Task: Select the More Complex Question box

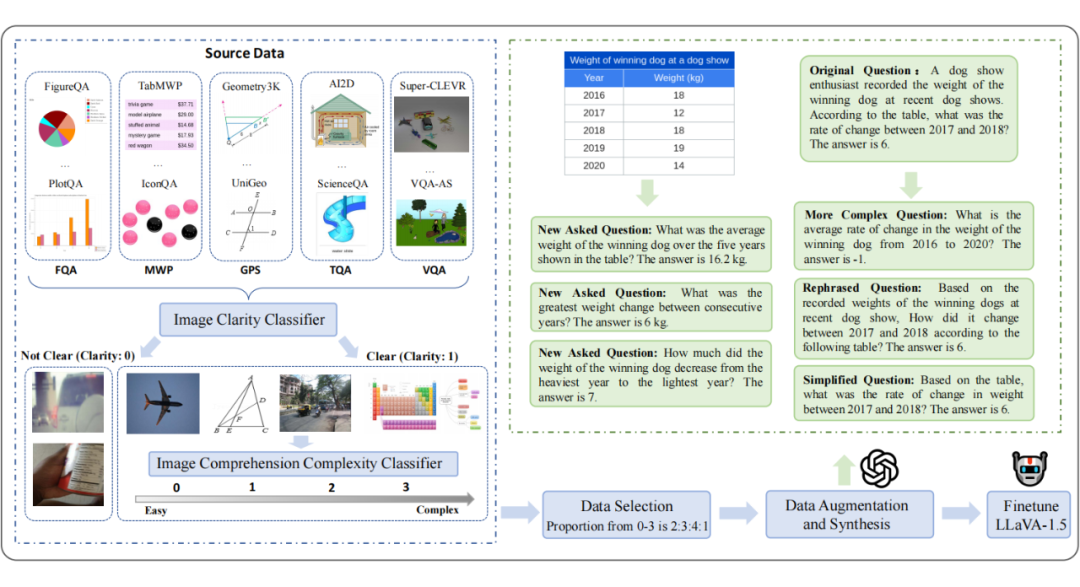Action: point(914,236)
